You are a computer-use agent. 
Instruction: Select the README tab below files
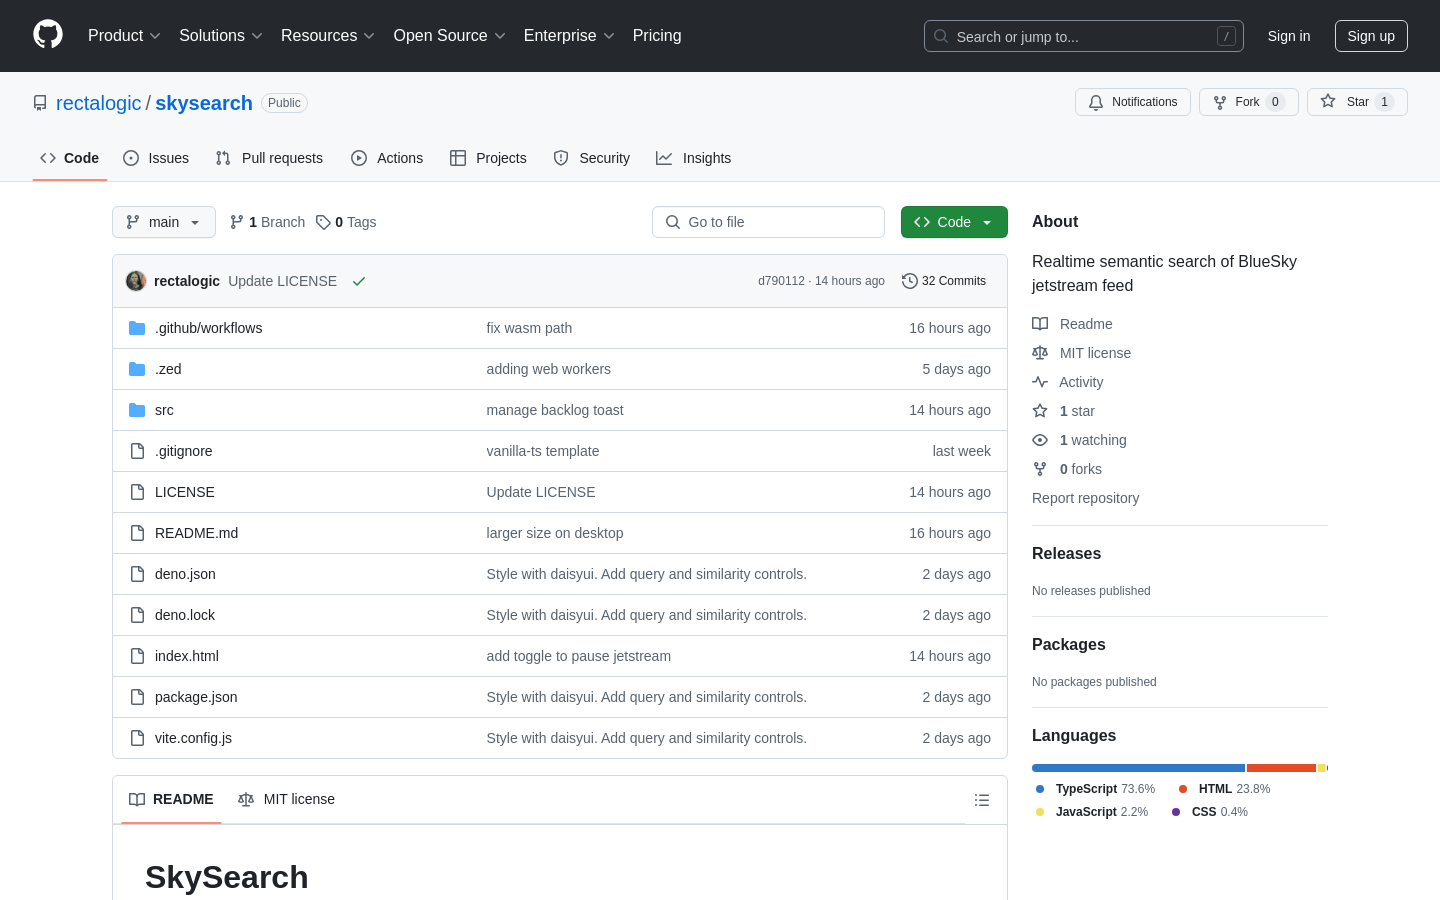click(x=171, y=799)
